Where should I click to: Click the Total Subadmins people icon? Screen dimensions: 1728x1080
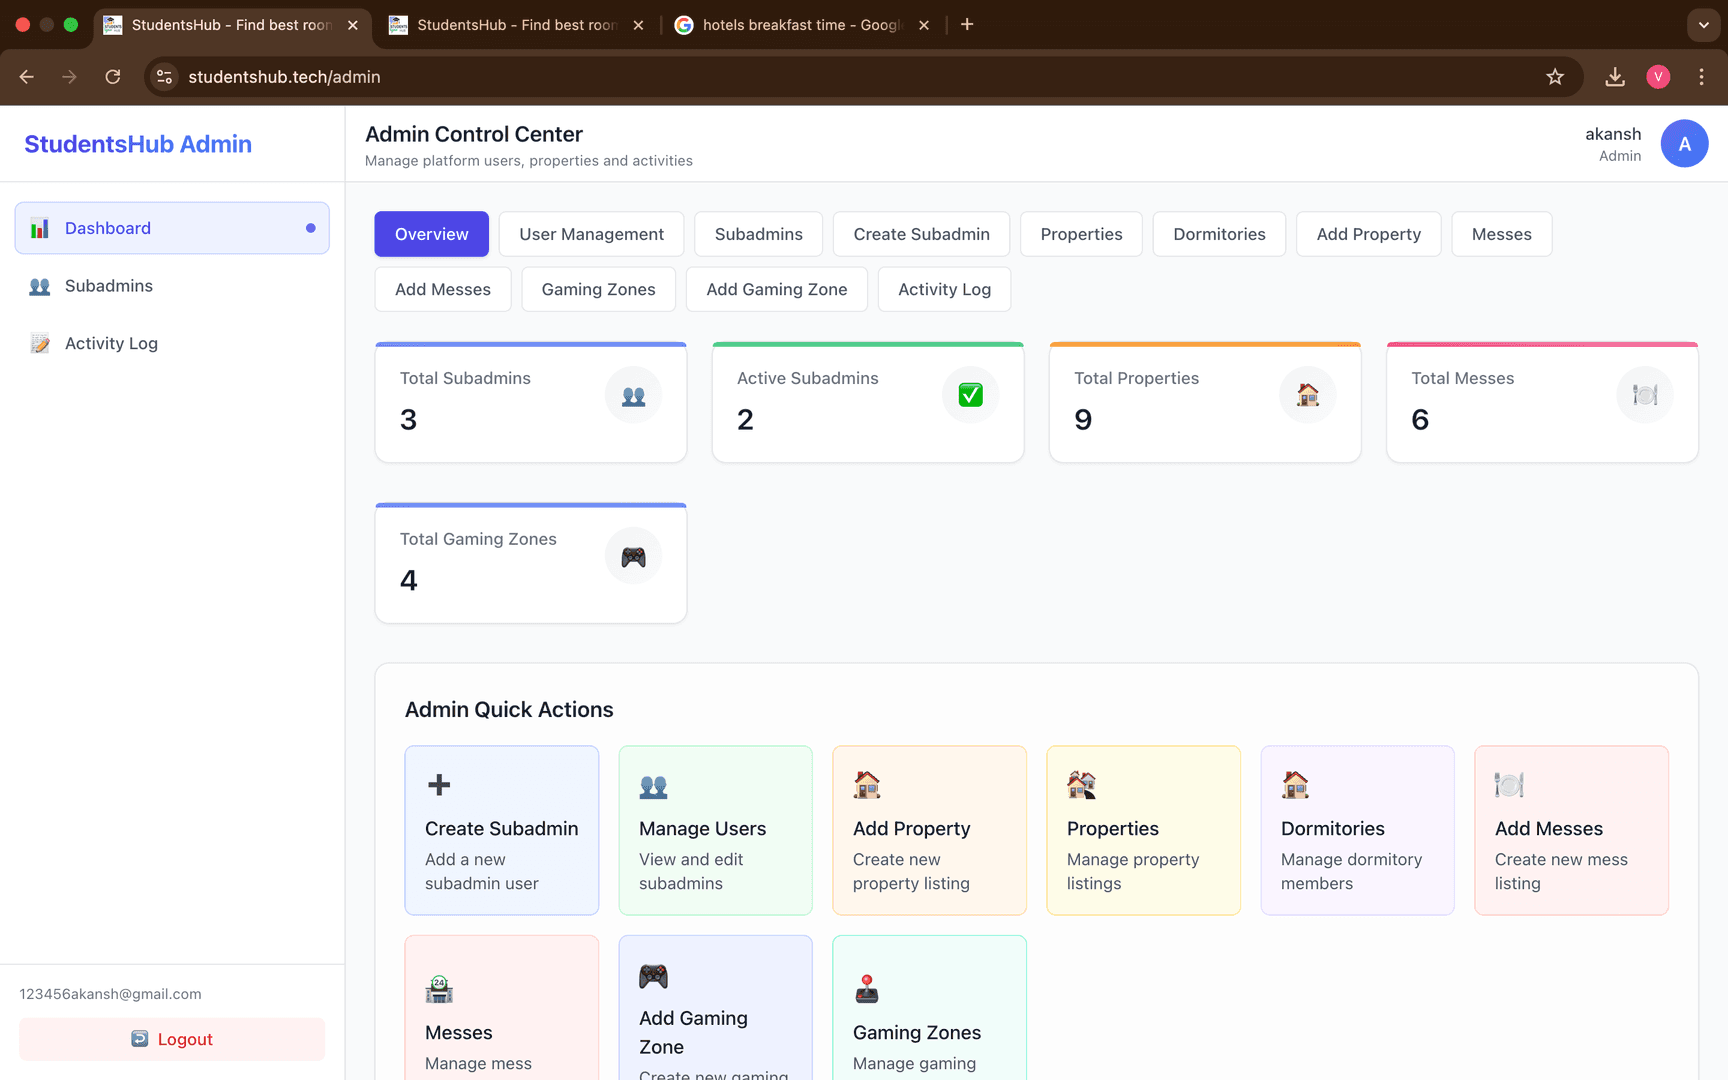(633, 396)
